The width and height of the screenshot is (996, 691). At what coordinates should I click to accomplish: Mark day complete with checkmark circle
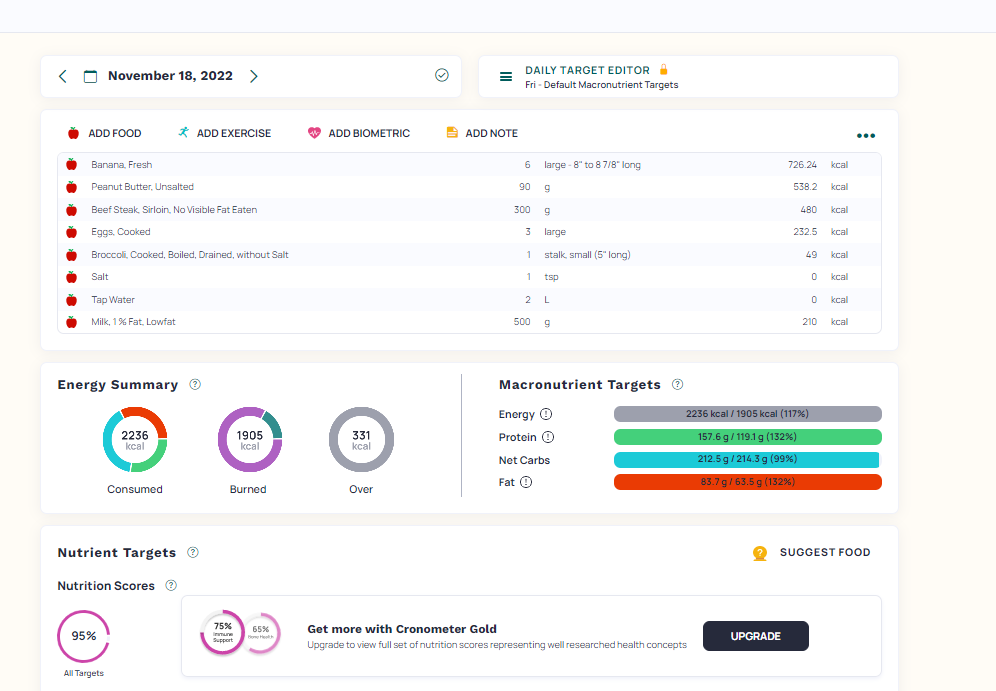tap(441, 75)
